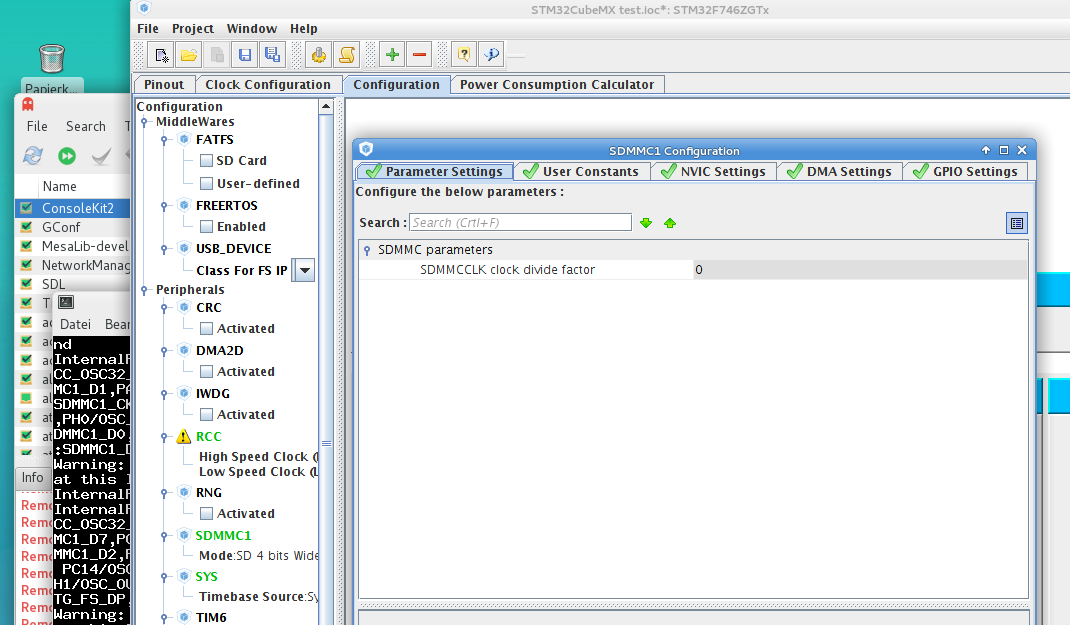Click the configuration tree scrollbar up arrow
The width and height of the screenshot is (1070, 625).
[x=326, y=106]
